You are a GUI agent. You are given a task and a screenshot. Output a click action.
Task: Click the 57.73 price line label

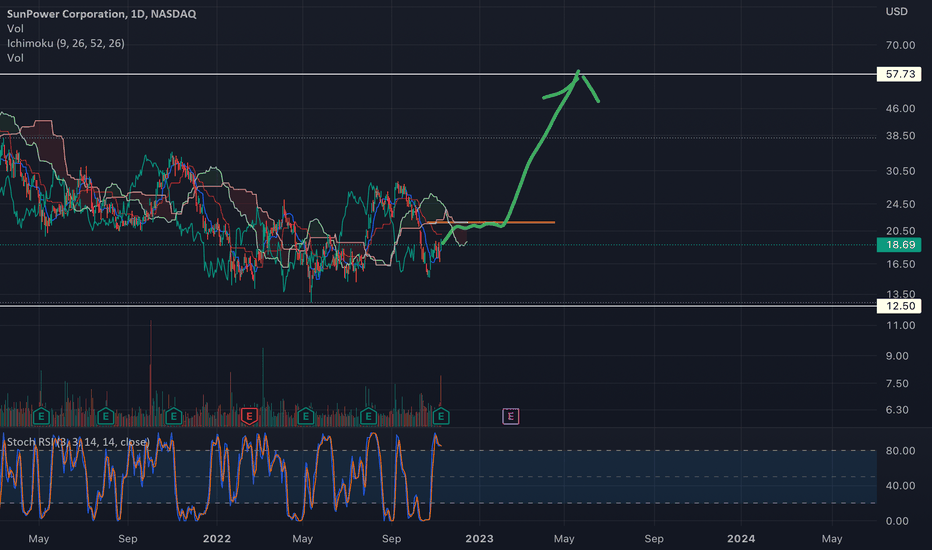899,74
